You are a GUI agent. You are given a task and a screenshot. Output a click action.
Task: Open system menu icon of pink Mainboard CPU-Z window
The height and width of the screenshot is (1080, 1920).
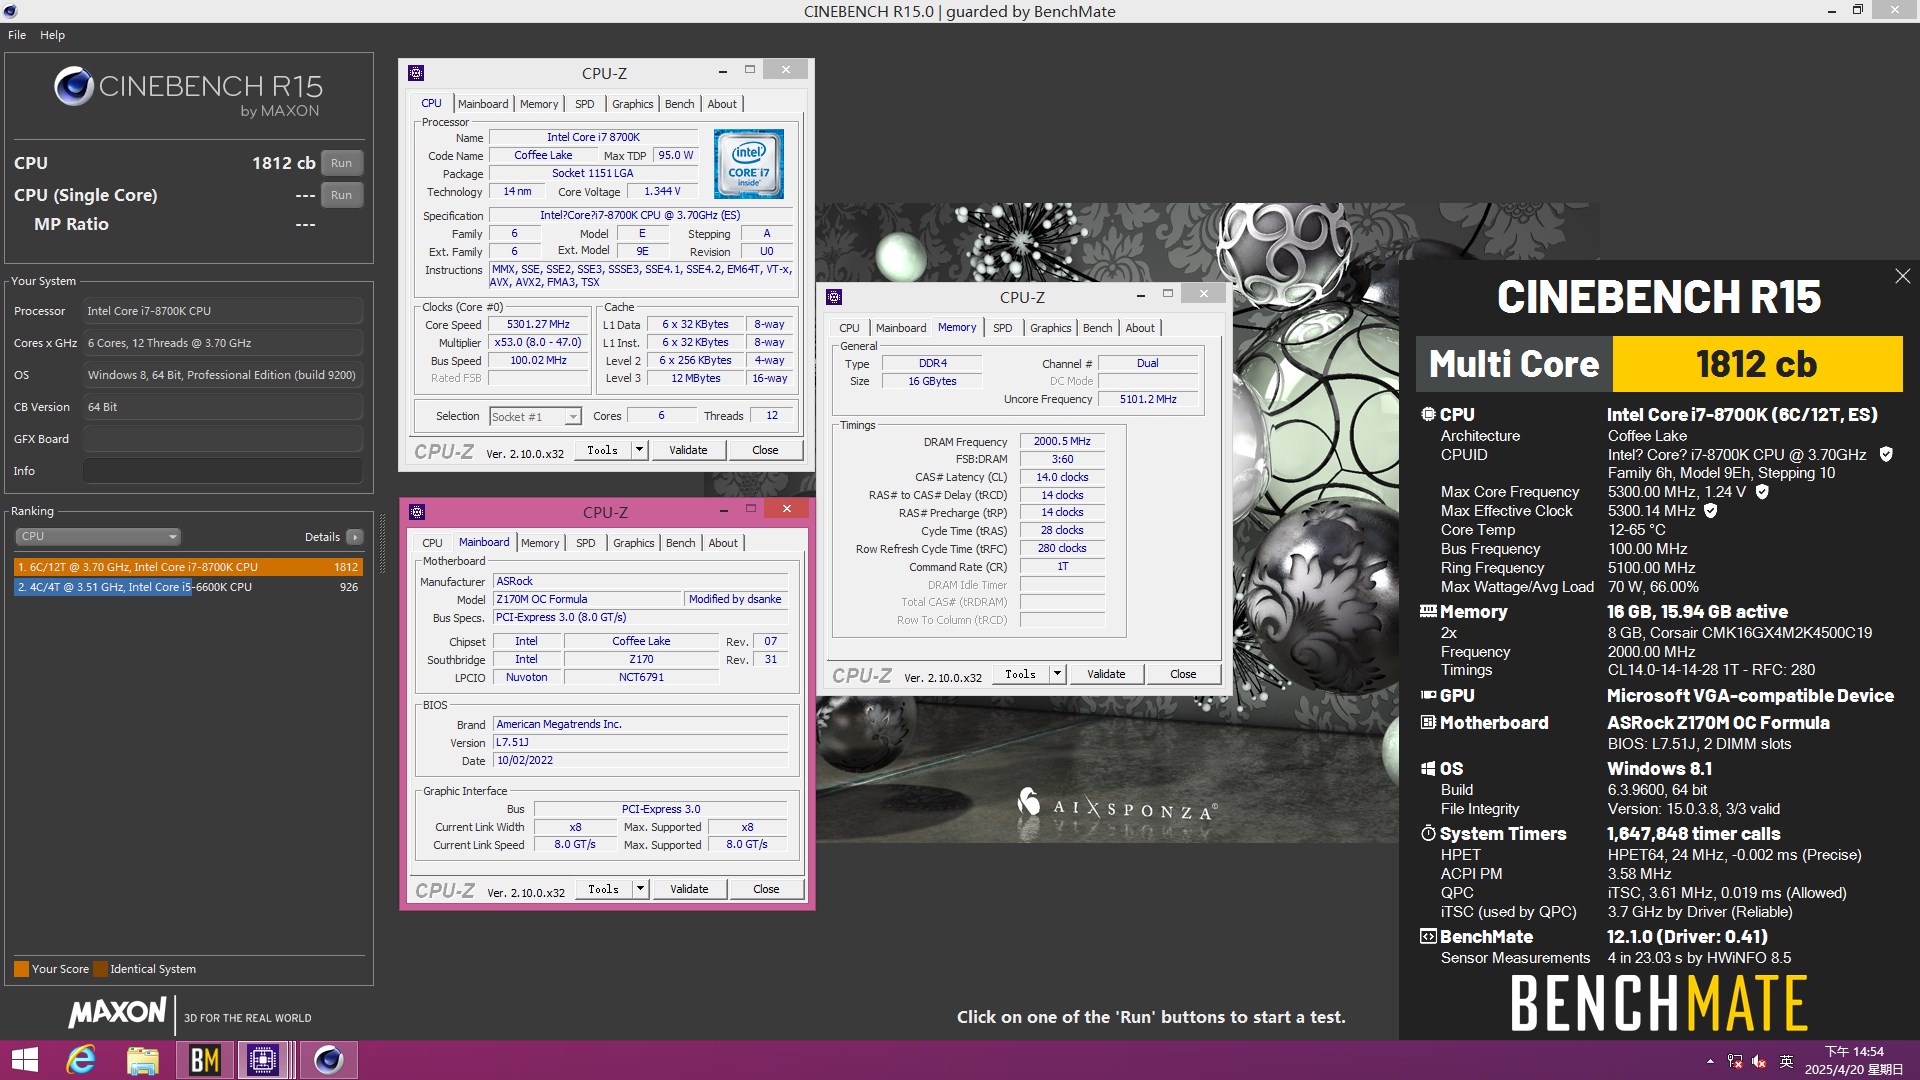coord(417,512)
